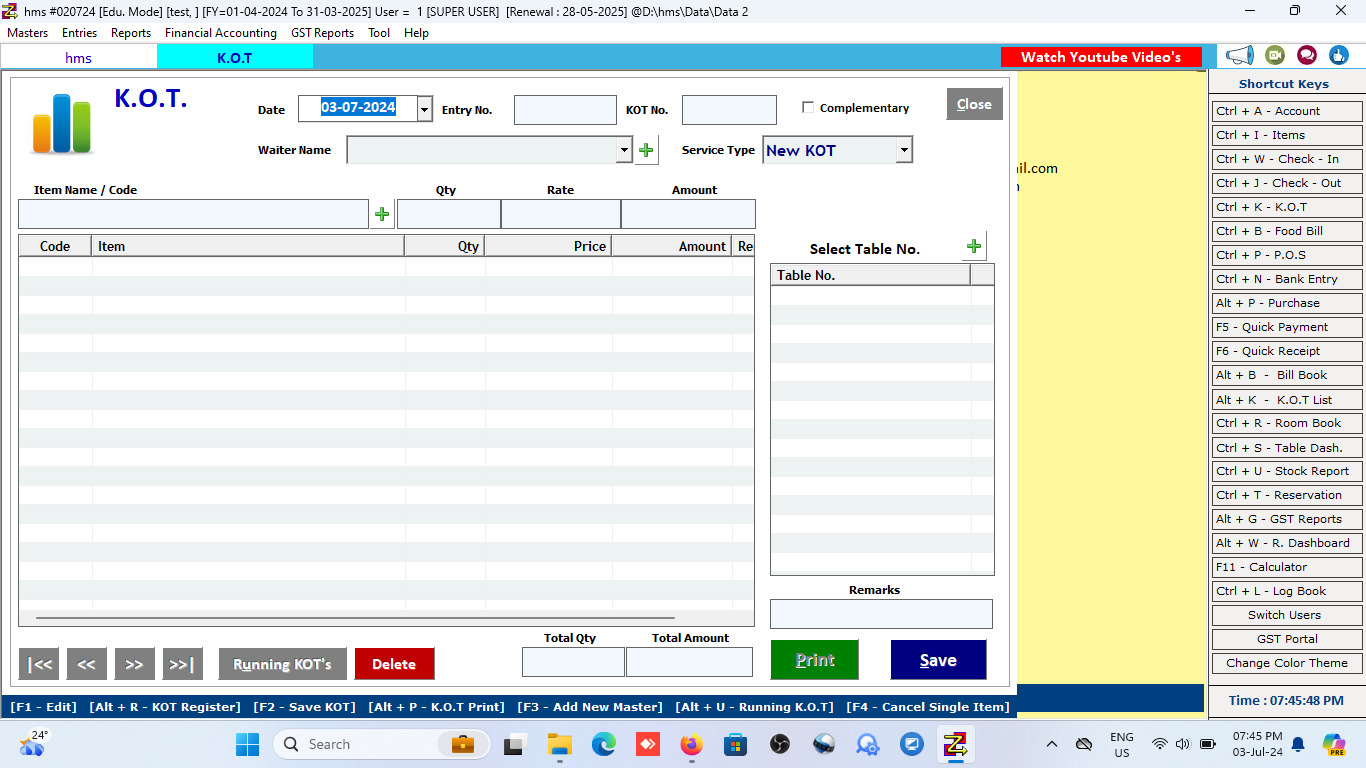Screen dimensions: 1366x768
Task: Click Change Color Theme shortcut
Action: coord(1286,663)
